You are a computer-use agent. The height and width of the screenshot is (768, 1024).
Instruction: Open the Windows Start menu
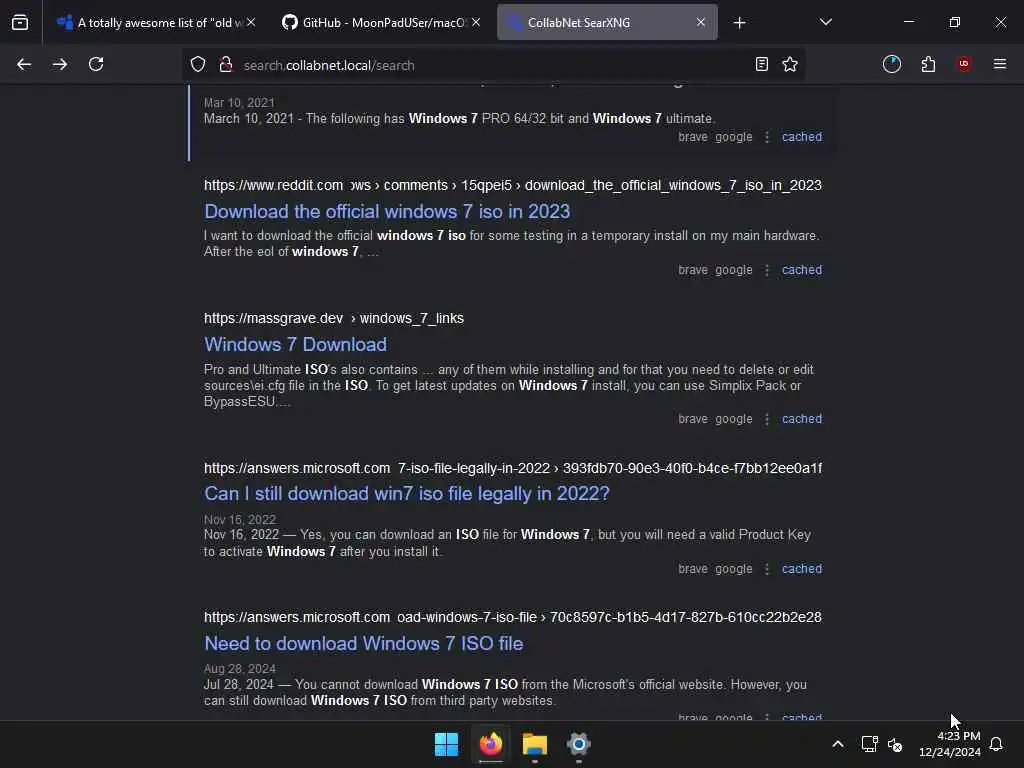(x=447, y=744)
